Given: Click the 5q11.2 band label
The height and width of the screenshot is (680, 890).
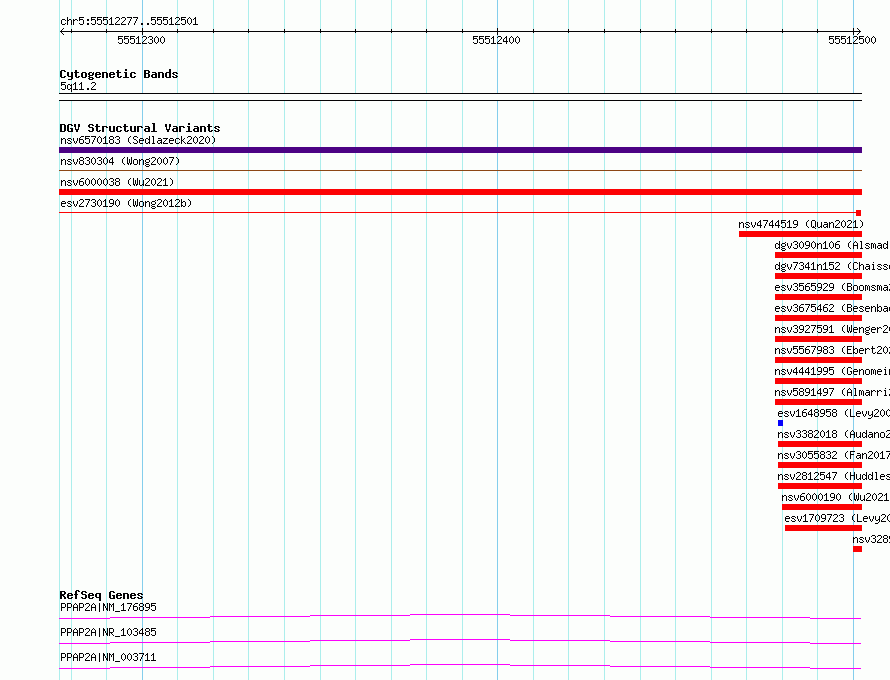Looking at the screenshot, I should 78,86.
